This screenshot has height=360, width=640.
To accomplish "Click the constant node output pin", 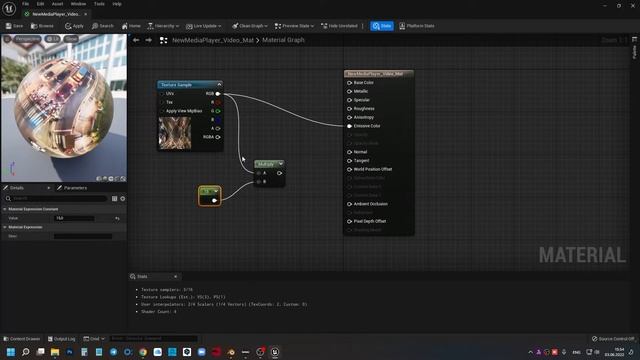I will pos(214,200).
